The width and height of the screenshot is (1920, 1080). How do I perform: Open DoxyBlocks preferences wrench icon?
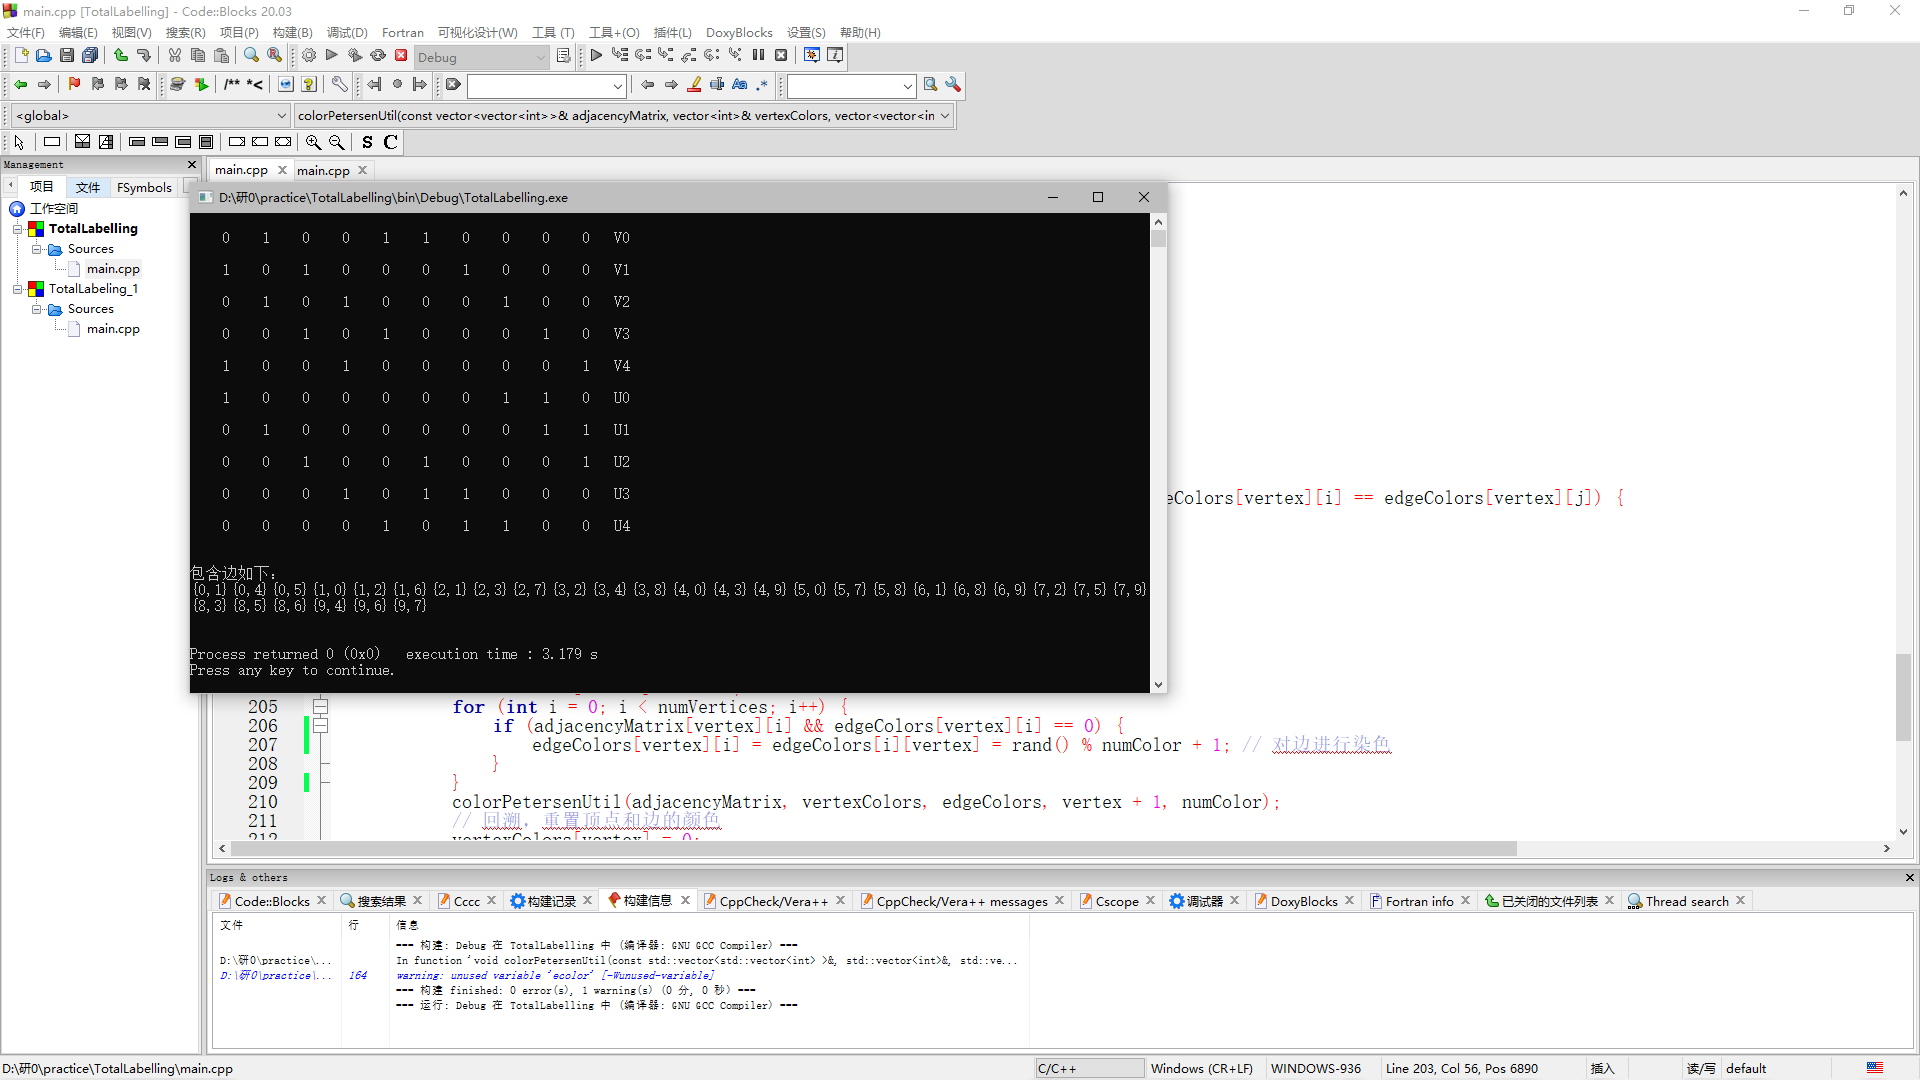point(340,85)
